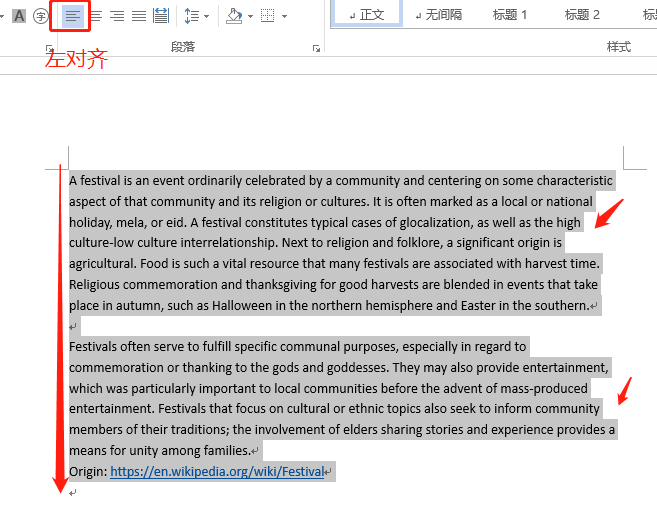The width and height of the screenshot is (657, 514).
Task: Align the text to the right
Action: 117,16
